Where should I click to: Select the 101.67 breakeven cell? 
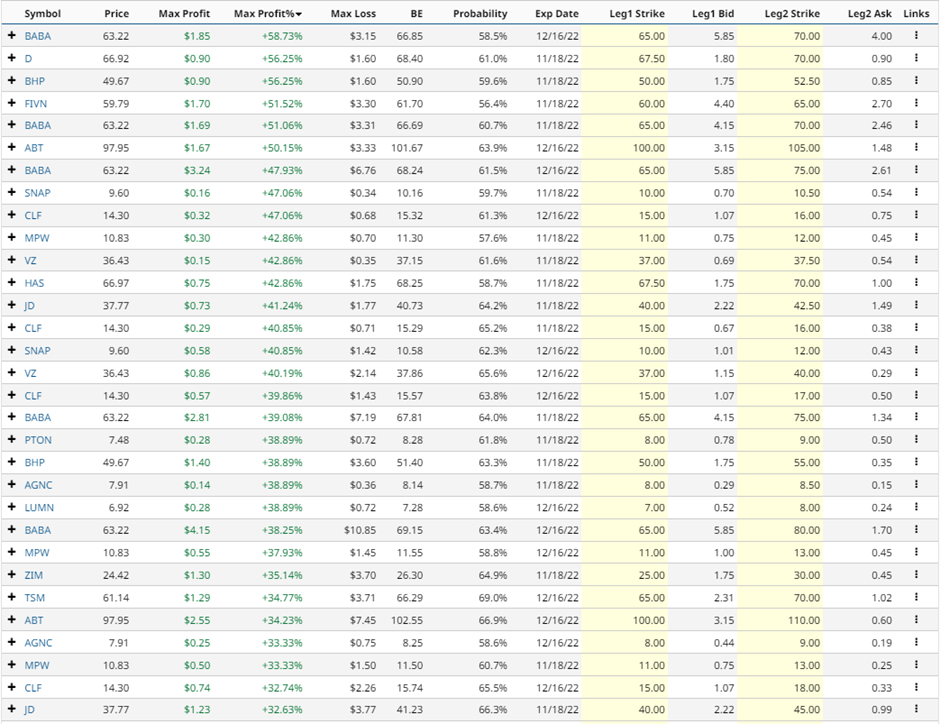coord(407,148)
